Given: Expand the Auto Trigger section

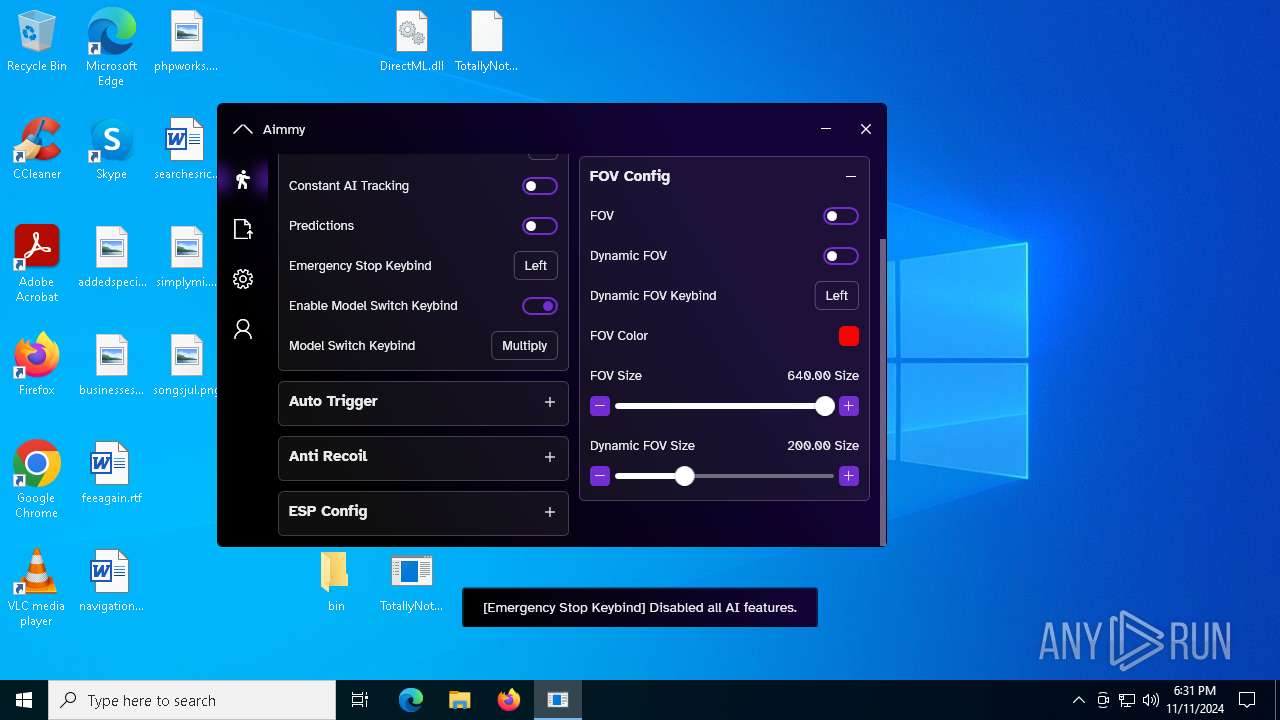Looking at the screenshot, I should point(549,402).
